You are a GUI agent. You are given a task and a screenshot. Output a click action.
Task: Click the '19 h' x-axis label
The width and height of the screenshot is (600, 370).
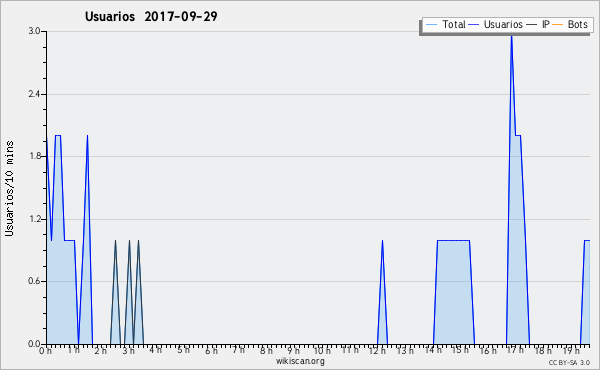[x=571, y=350]
